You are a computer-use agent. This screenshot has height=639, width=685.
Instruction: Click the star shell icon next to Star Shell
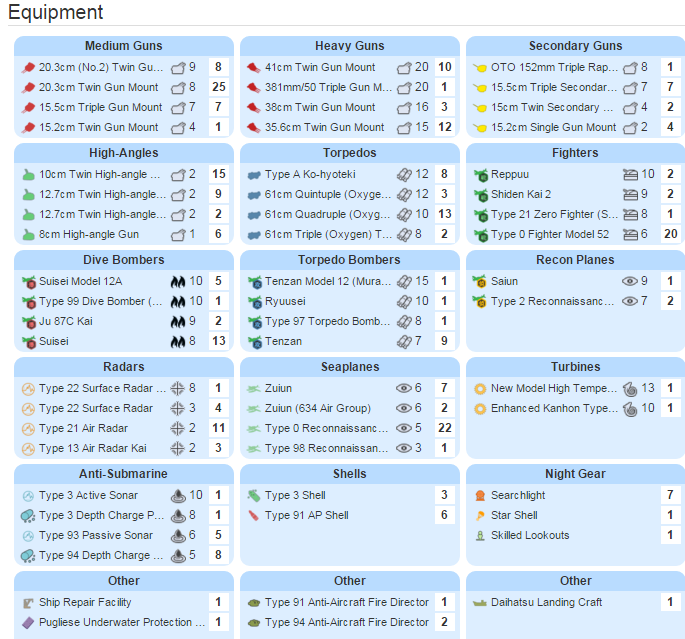click(480, 516)
